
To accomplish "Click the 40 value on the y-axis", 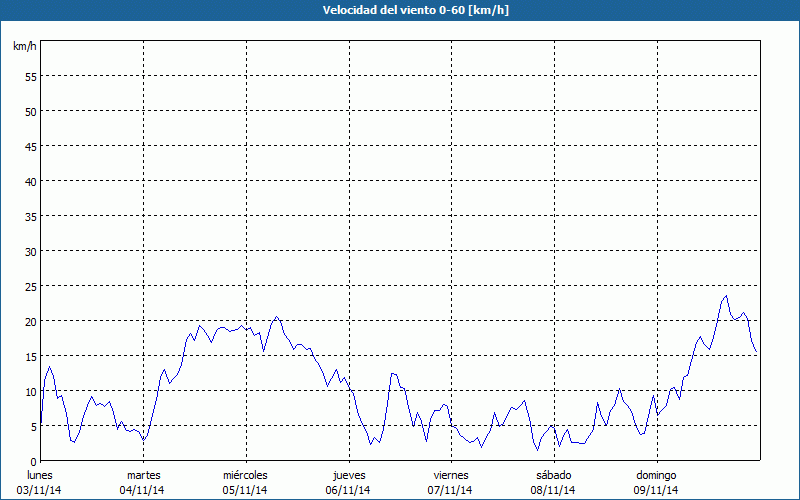I will [30, 181].
